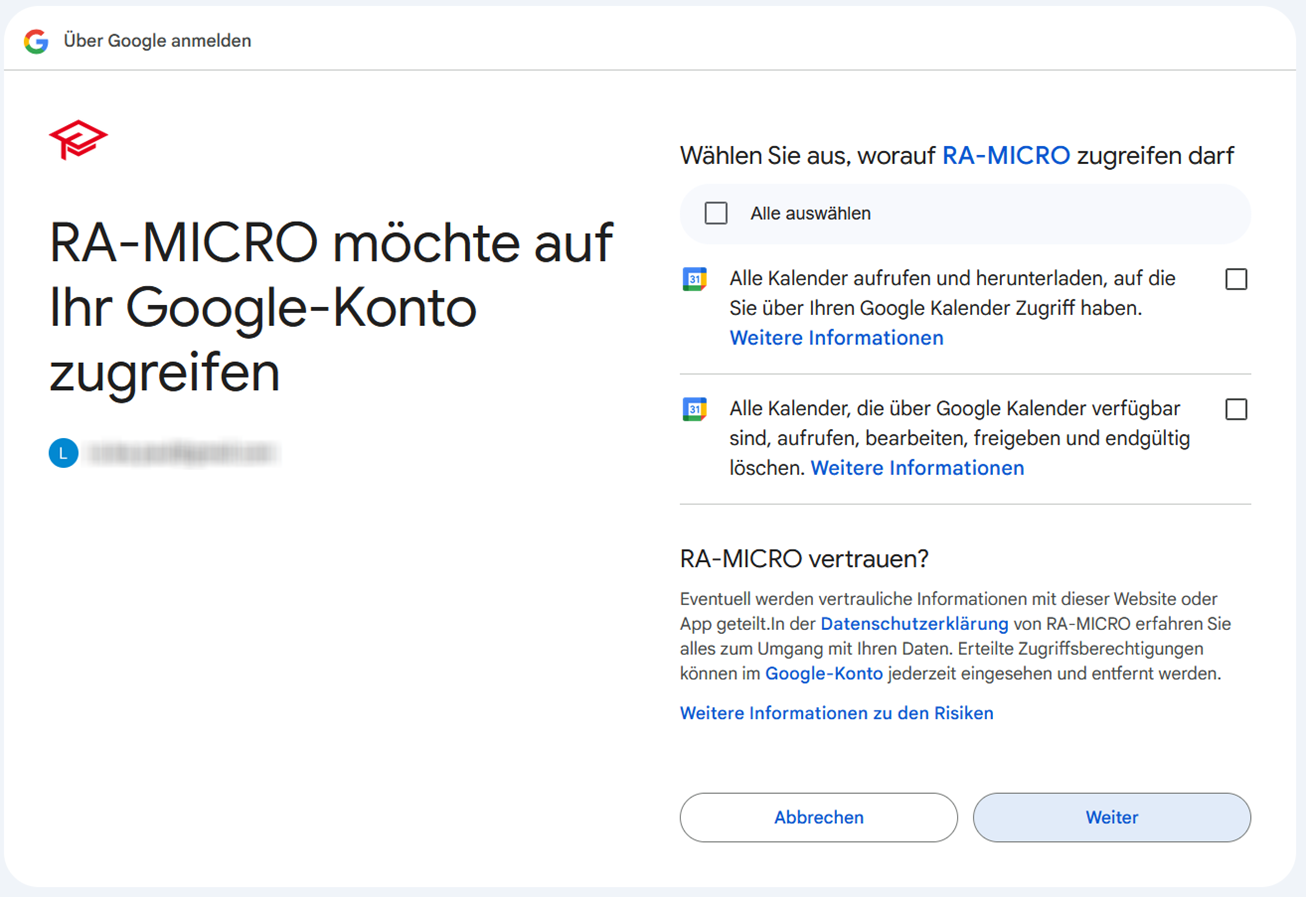Click the Google logo icon in header

pos(37,41)
